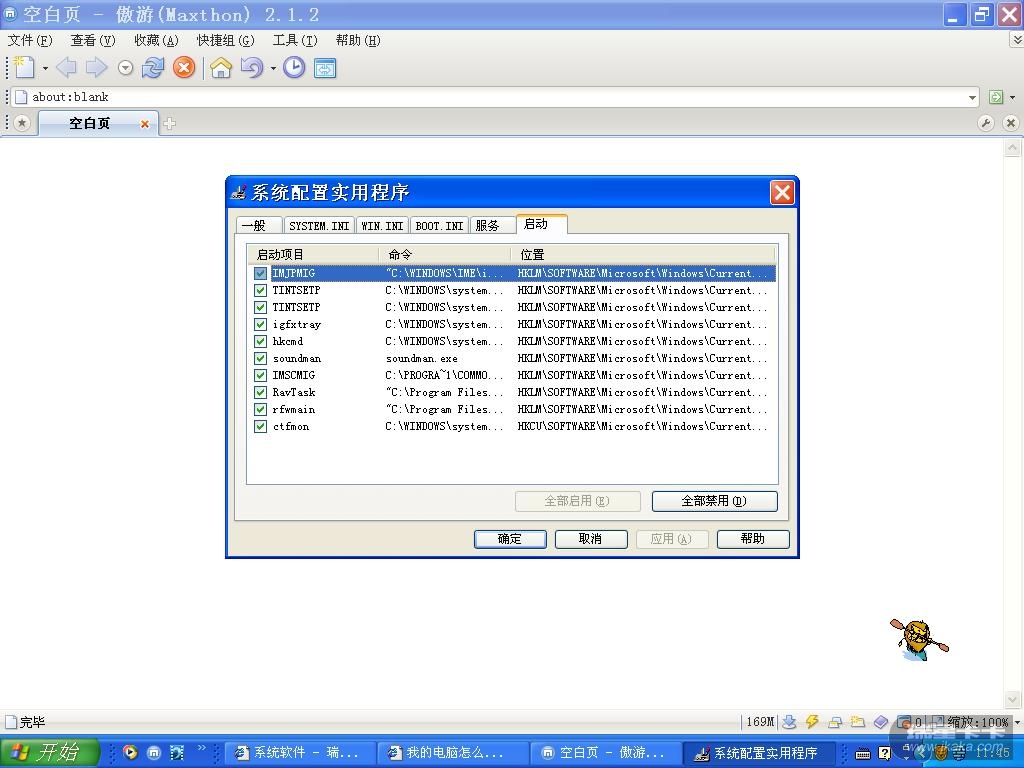Click the Maxthon quick launch icon in taskbar

(x=153, y=752)
